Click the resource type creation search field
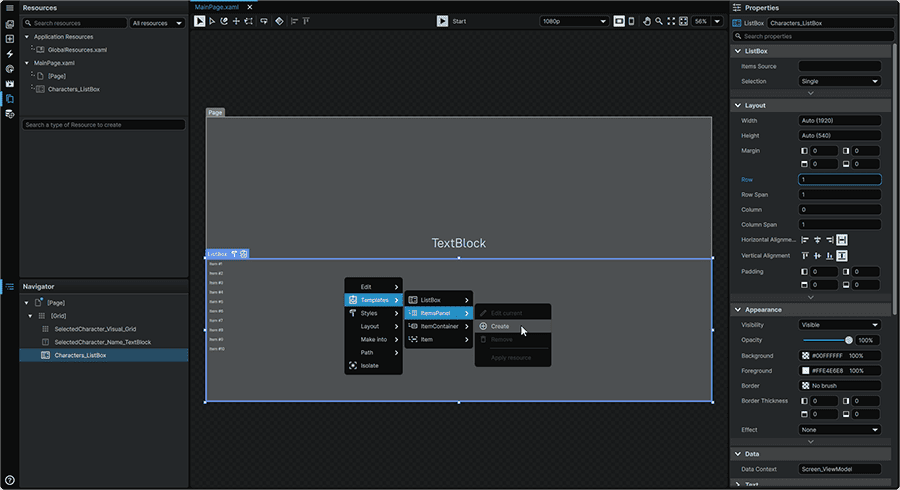Screen dimensions: 900x490 coord(104,125)
